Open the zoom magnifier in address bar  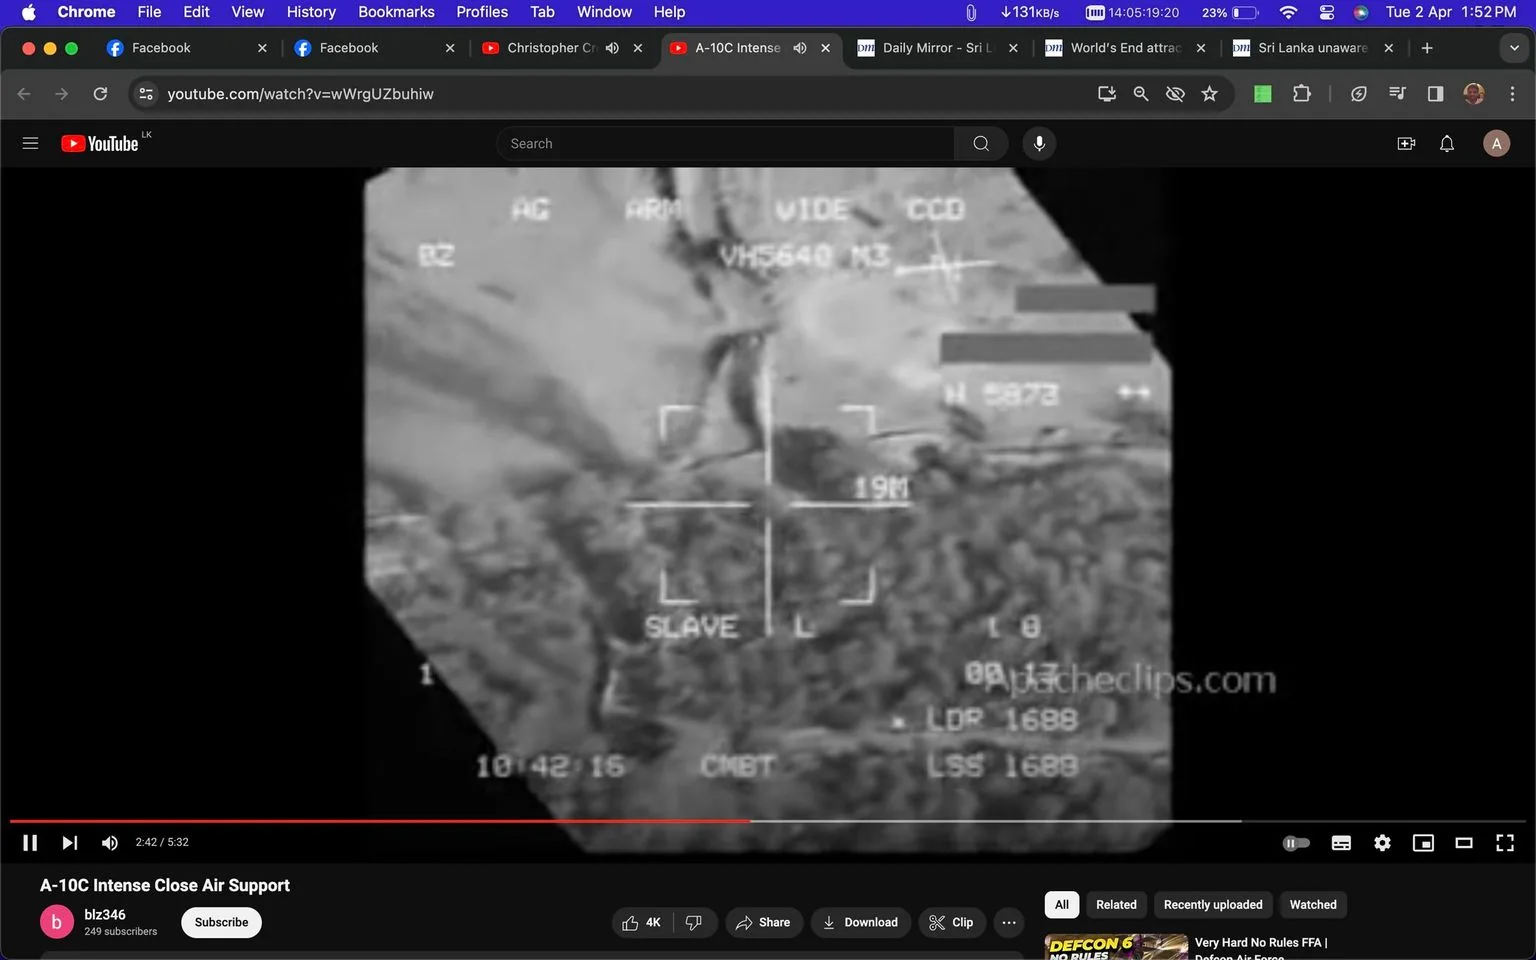click(1141, 94)
